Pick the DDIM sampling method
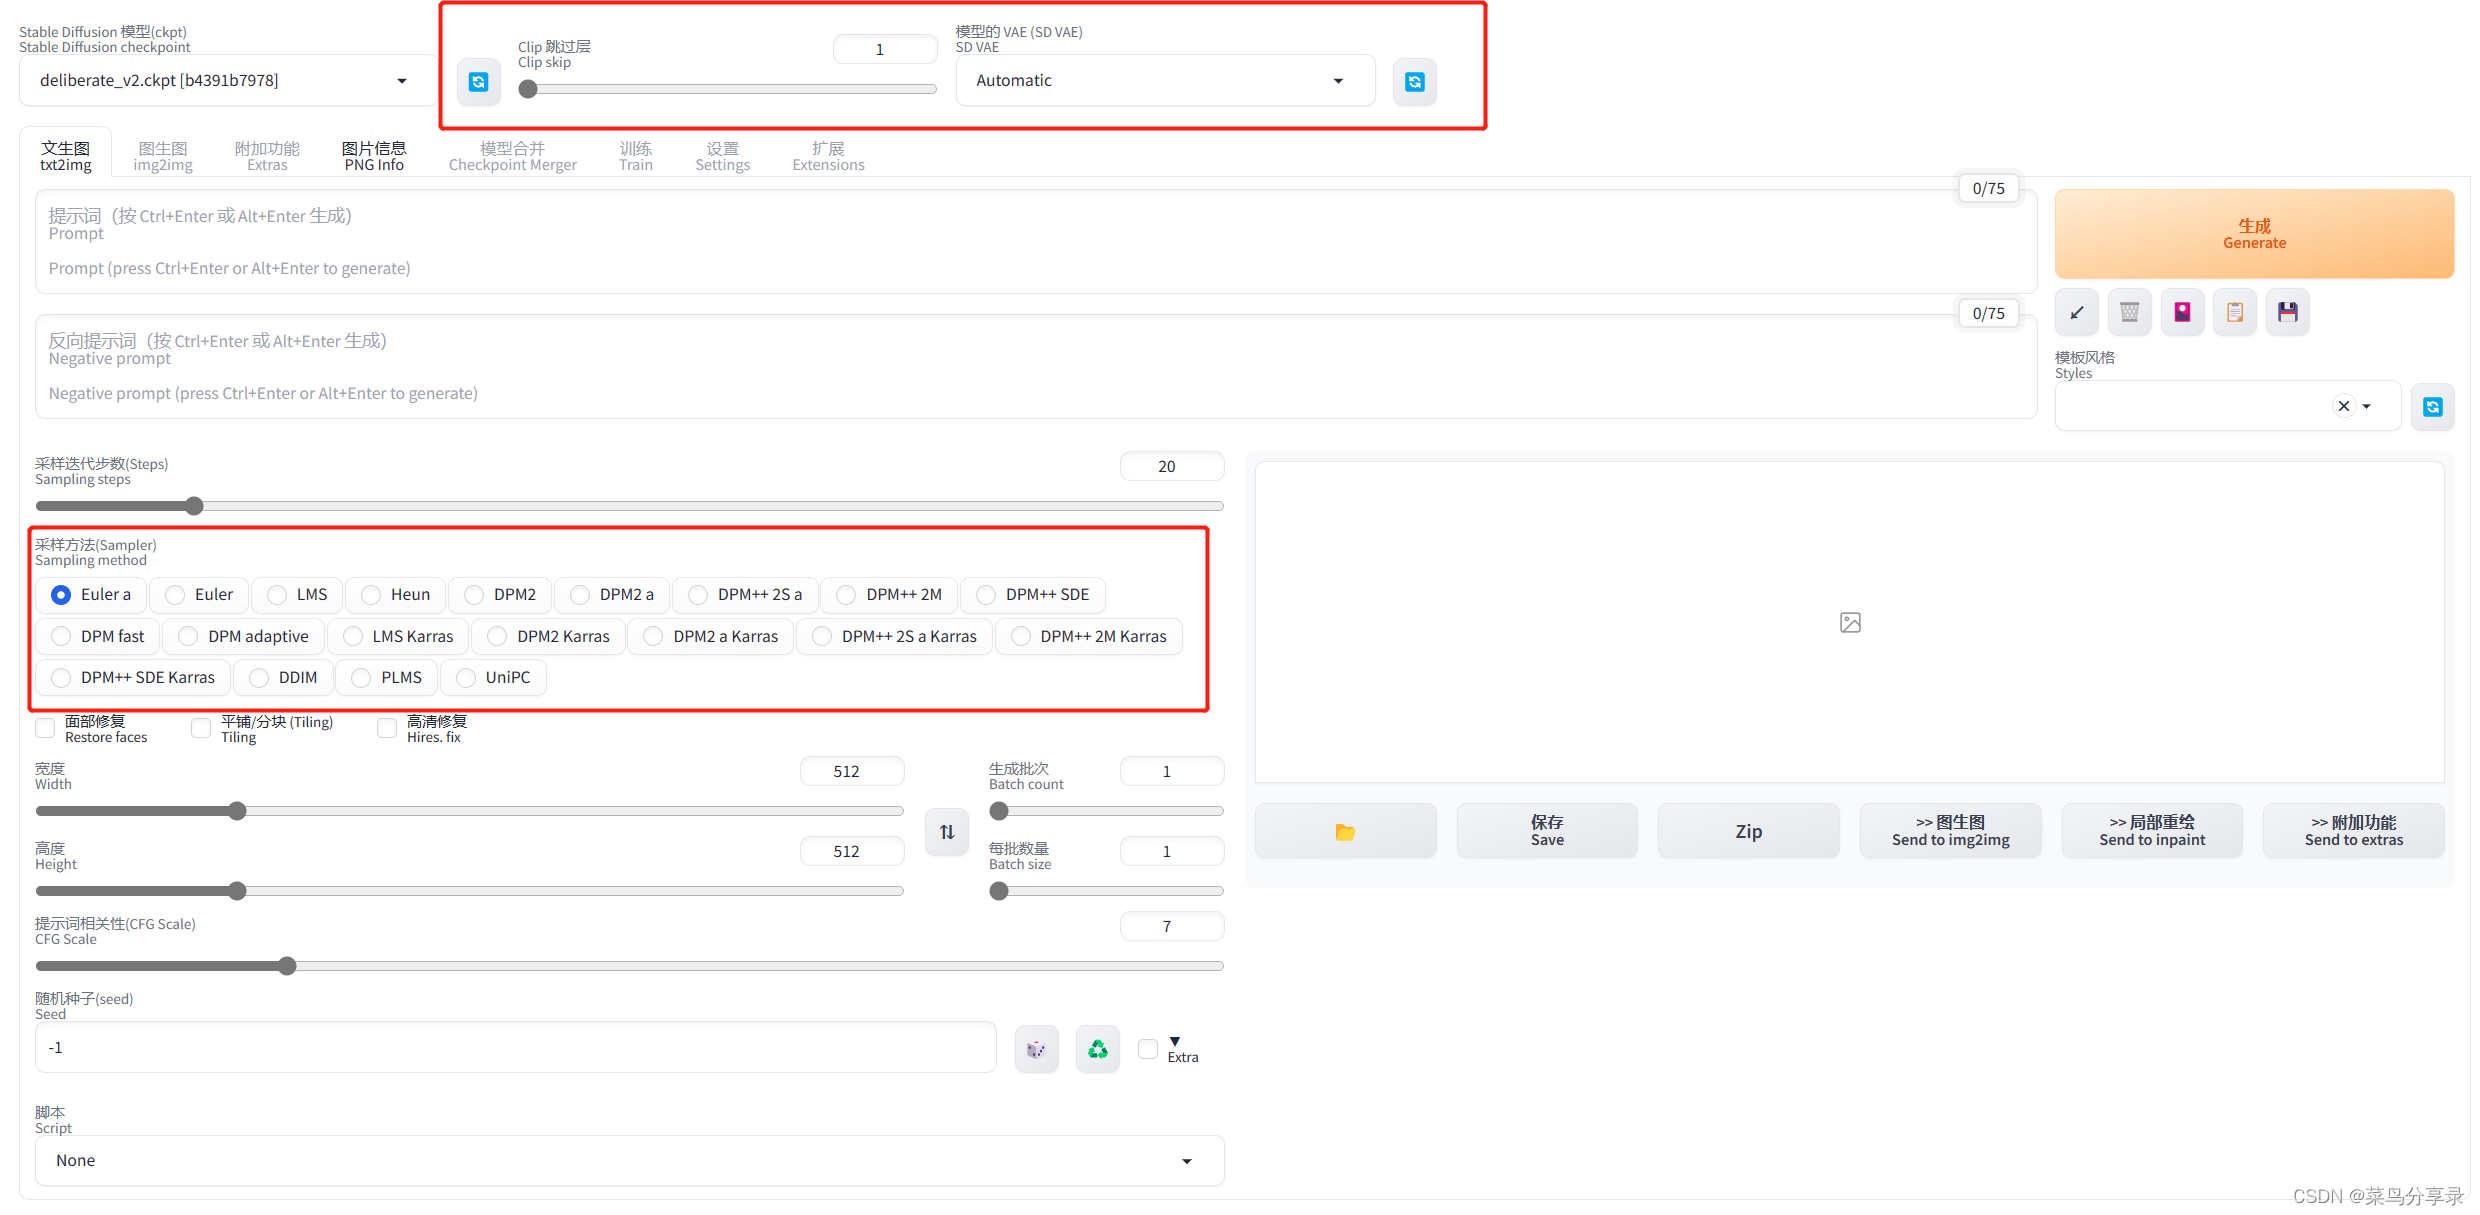This screenshot has height=1215, width=2480. click(x=283, y=677)
